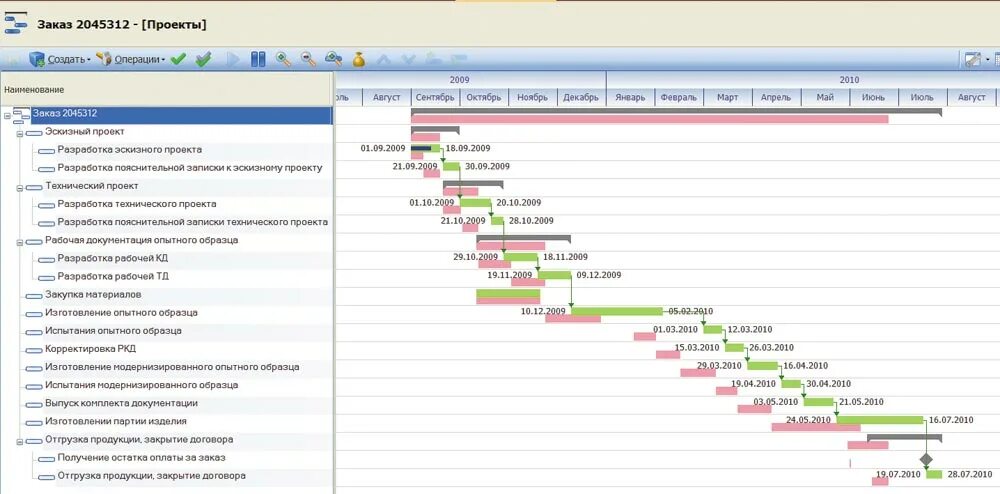
Task: Click the double checkmark toolbar icon
Action: pyautogui.click(x=203, y=59)
